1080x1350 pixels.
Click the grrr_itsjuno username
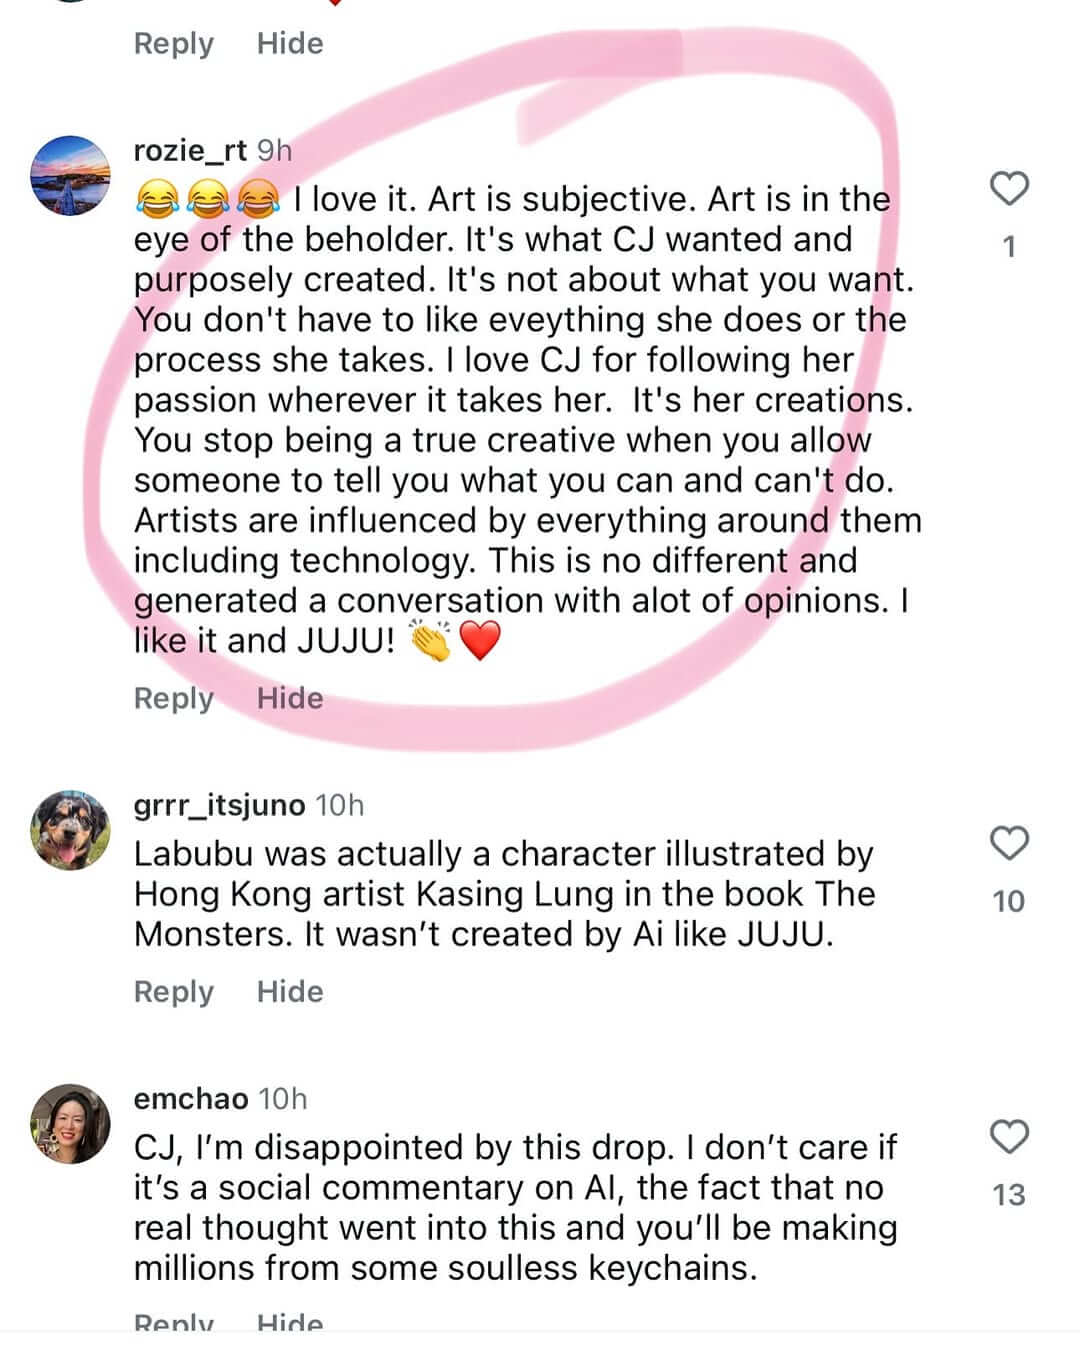coord(219,805)
